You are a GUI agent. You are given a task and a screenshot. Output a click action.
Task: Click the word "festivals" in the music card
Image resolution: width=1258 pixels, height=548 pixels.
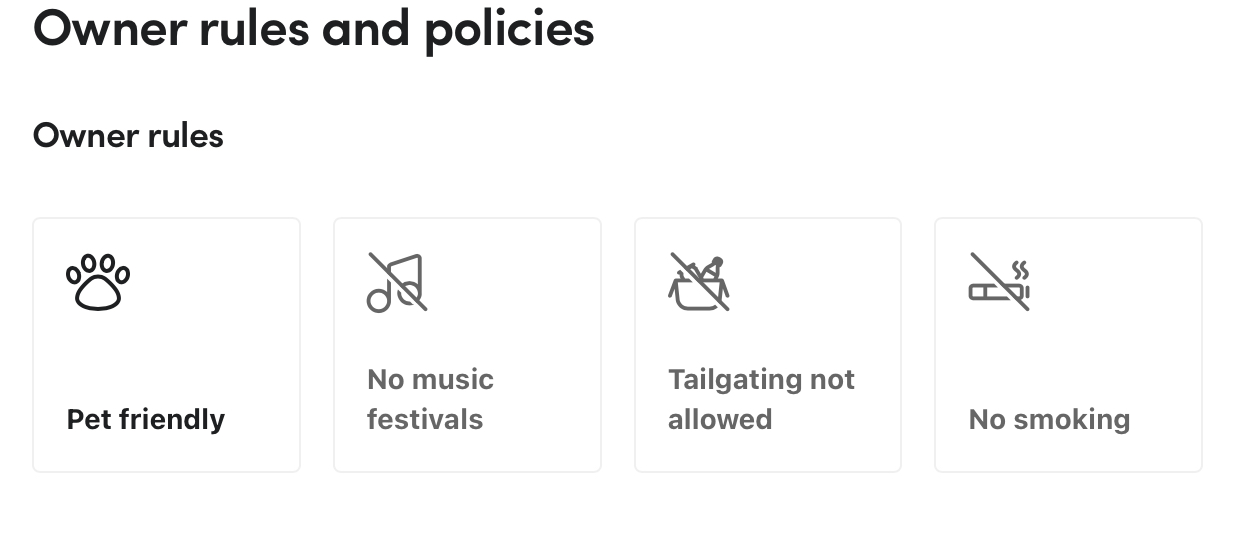pyautogui.click(x=425, y=419)
